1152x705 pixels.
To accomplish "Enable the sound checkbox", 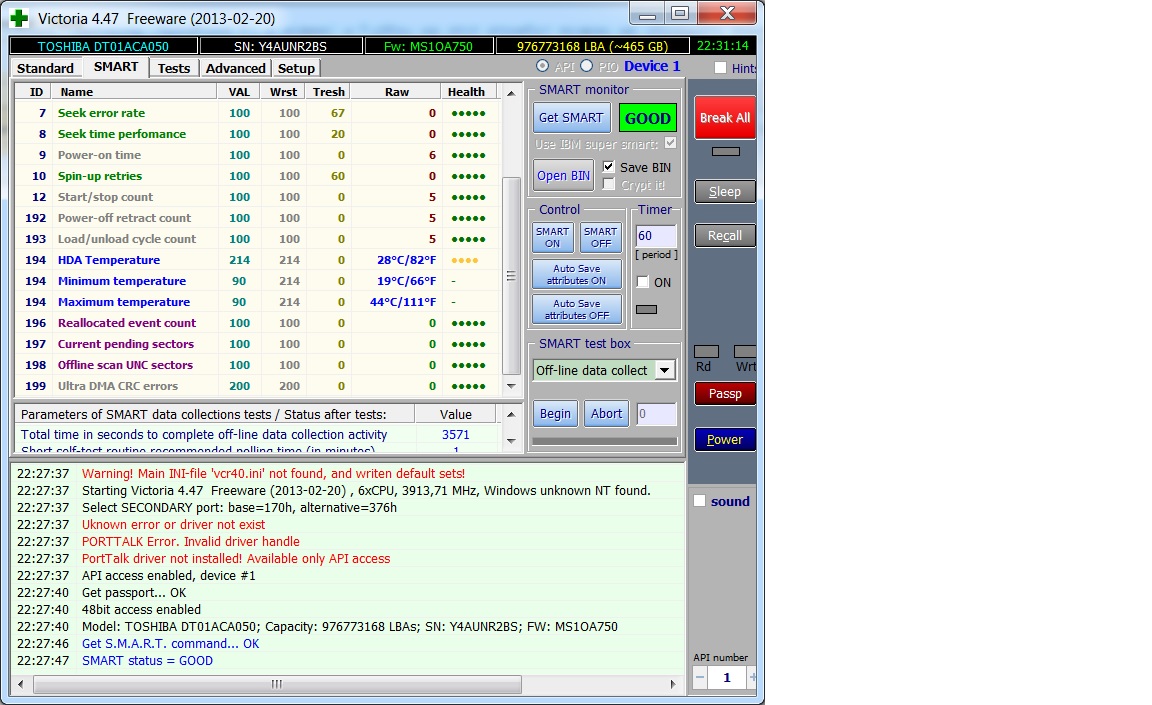I will coord(700,501).
